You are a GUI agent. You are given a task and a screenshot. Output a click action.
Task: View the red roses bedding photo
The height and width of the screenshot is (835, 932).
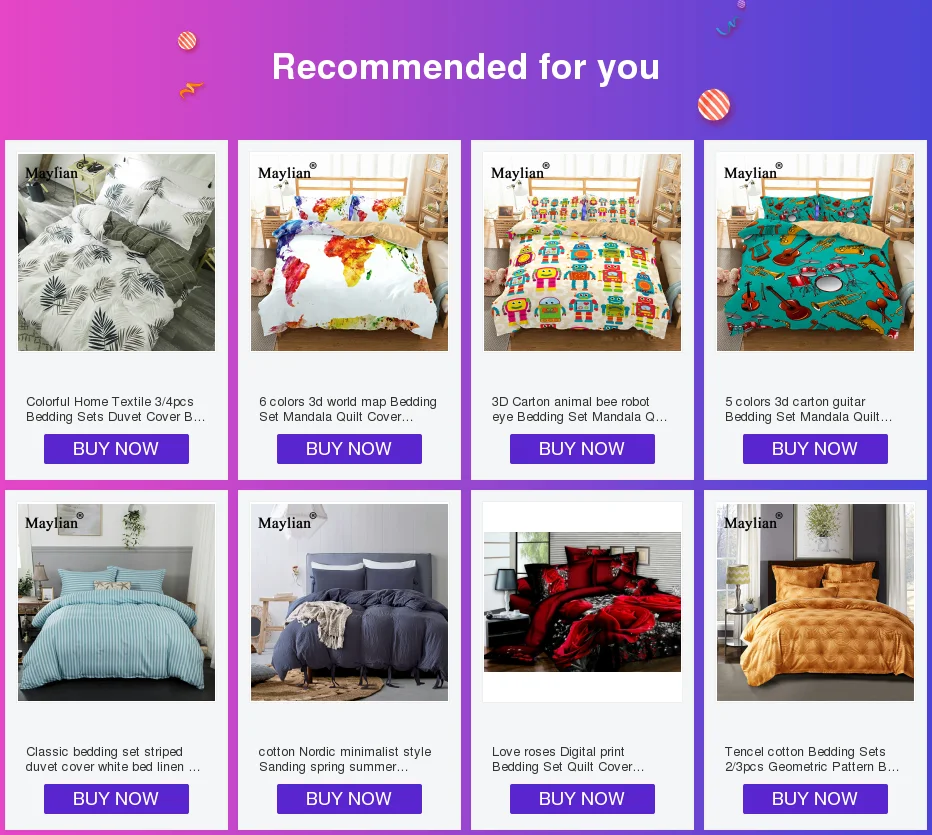(x=582, y=602)
